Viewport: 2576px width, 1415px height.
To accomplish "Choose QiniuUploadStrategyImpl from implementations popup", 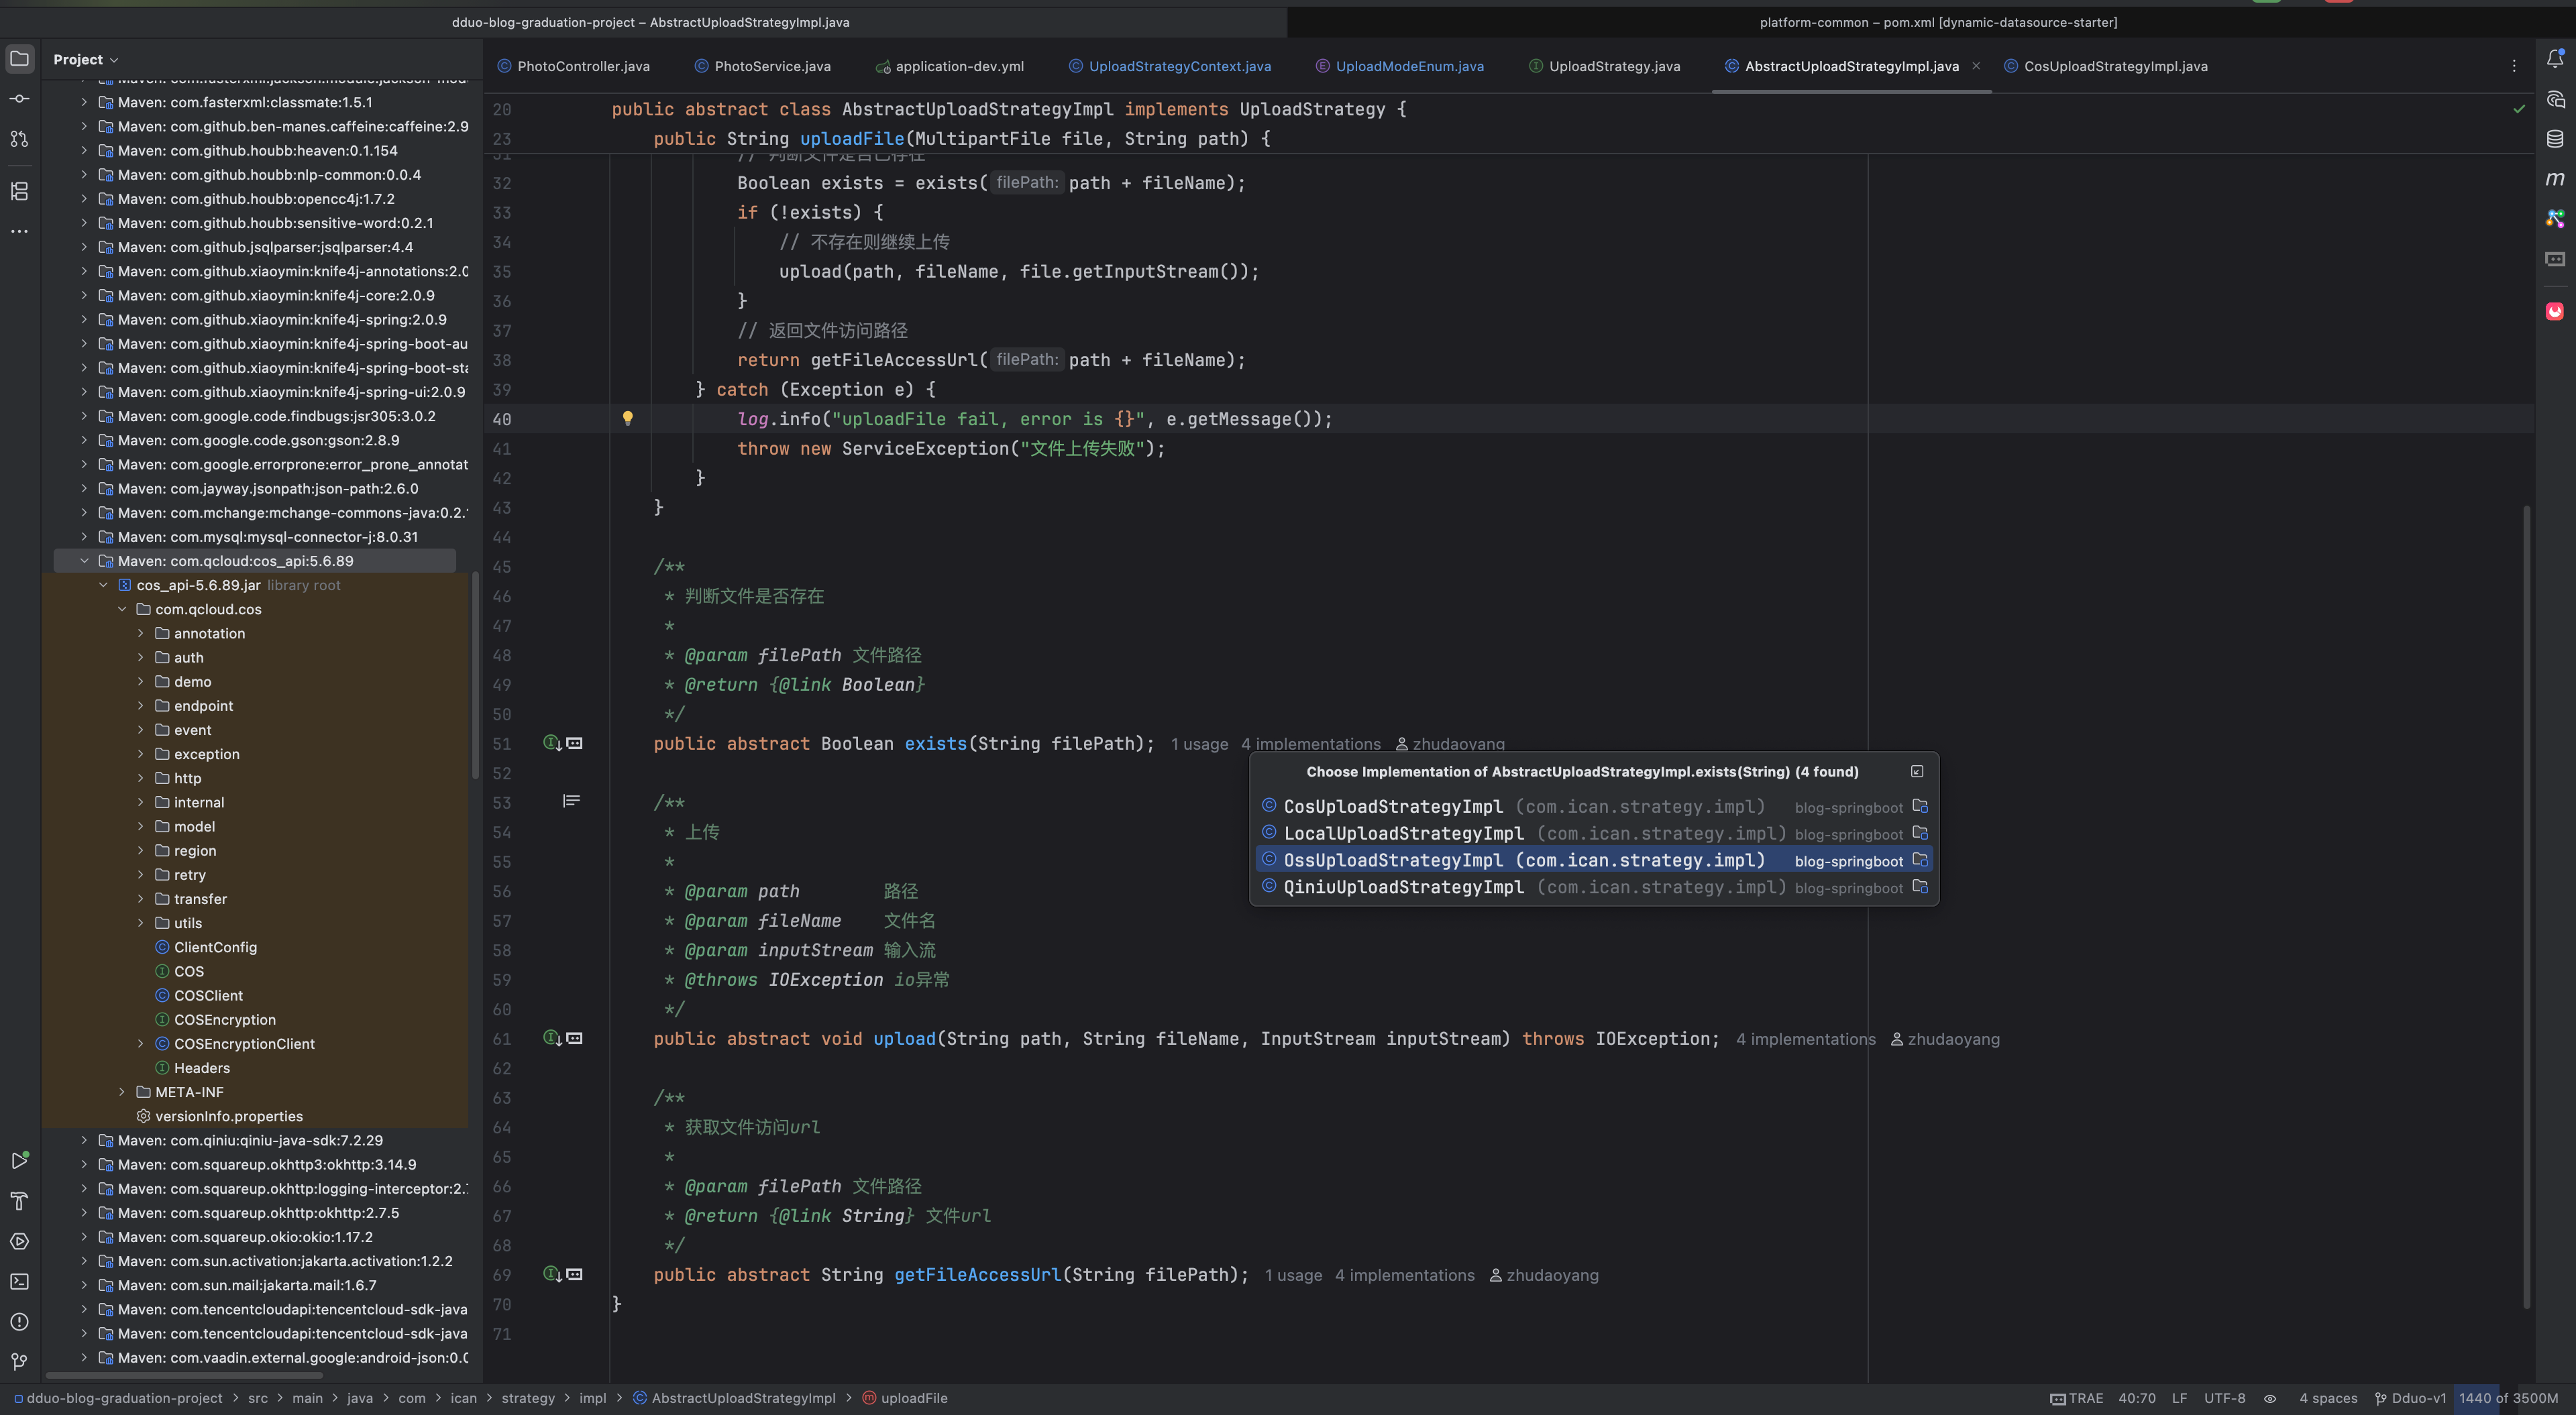I will tap(1402, 887).
